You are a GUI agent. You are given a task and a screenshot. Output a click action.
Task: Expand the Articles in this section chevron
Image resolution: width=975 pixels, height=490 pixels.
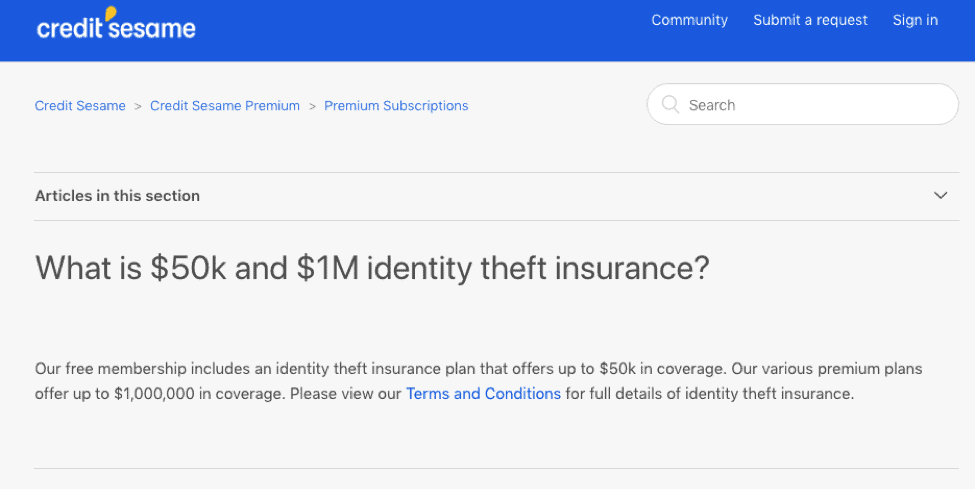940,196
